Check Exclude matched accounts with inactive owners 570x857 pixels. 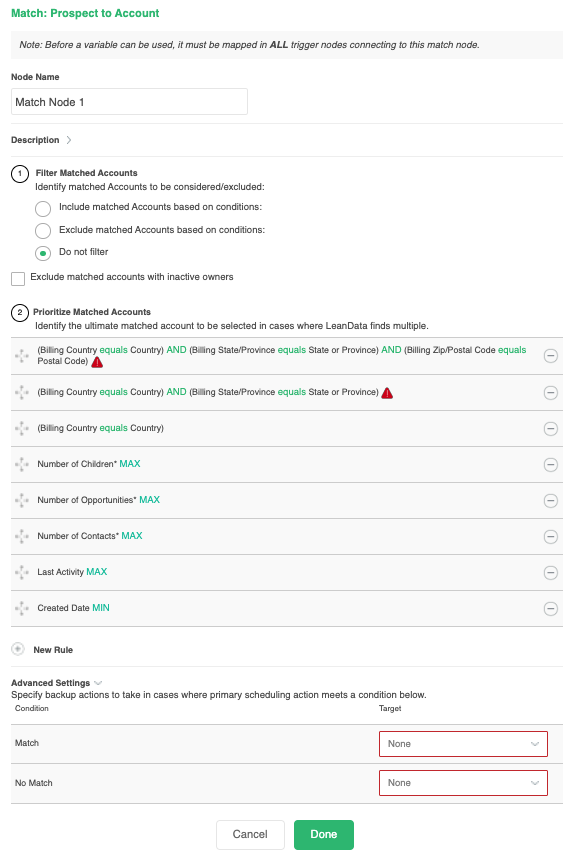(x=18, y=279)
